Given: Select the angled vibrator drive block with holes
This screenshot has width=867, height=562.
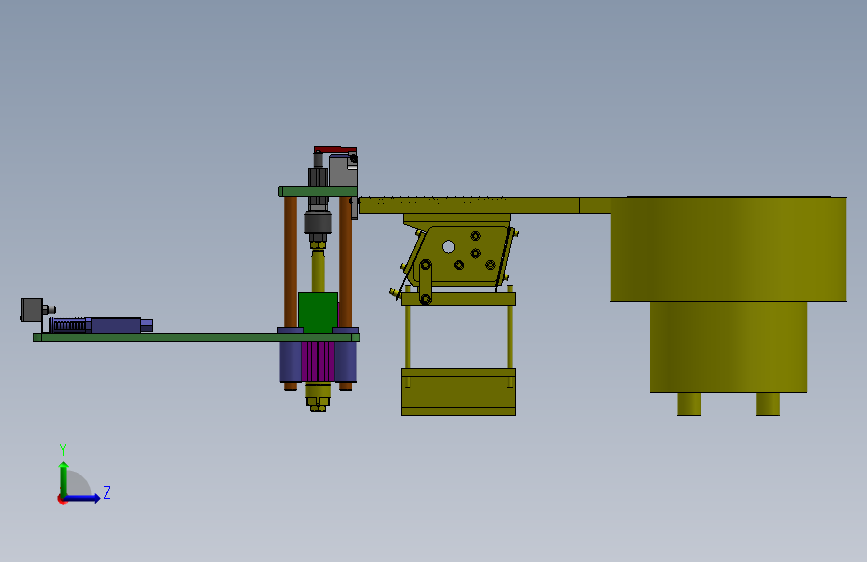Looking at the screenshot, I should (x=459, y=256).
